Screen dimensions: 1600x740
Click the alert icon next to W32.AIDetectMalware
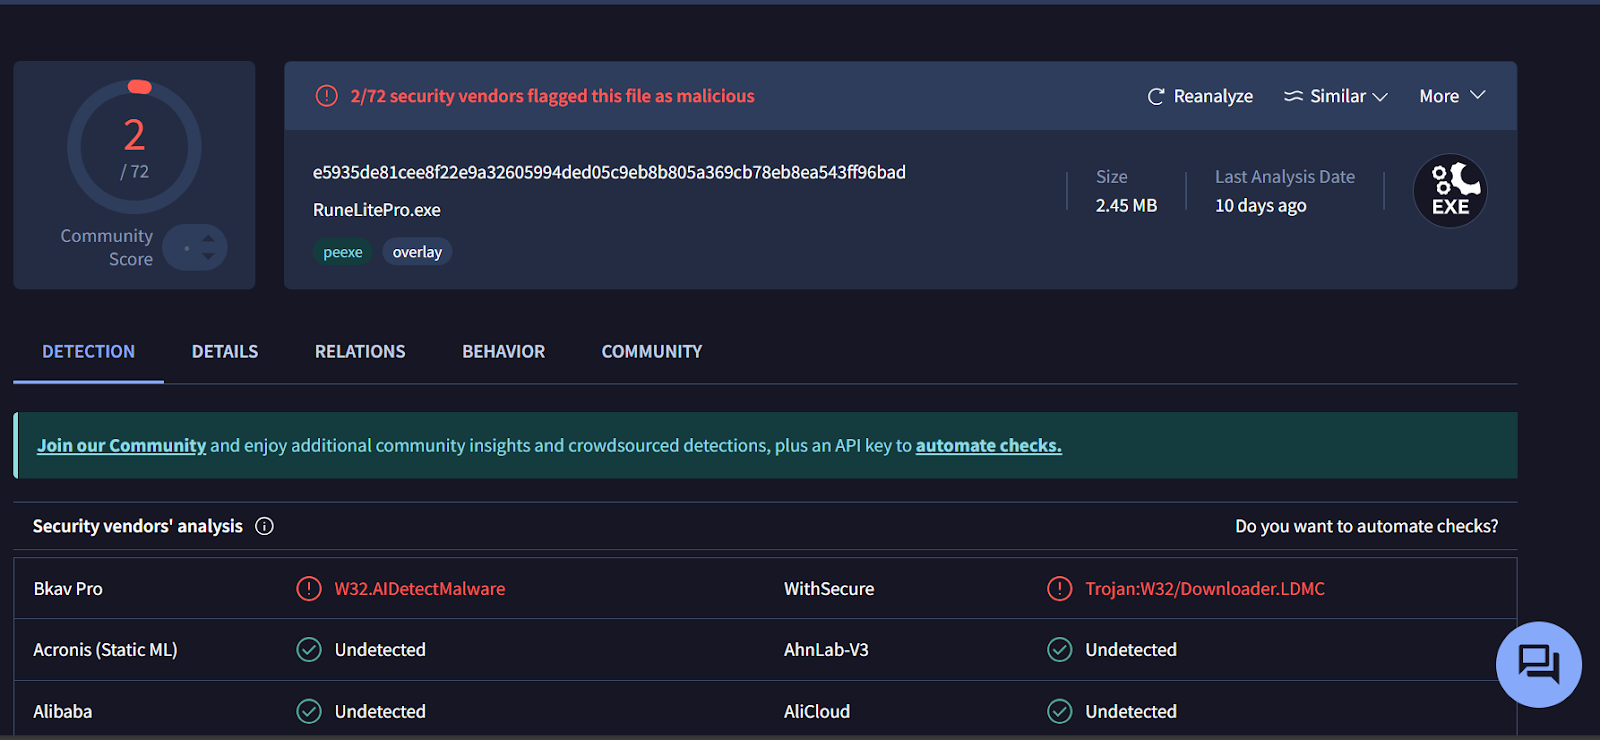pyautogui.click(x=309, y=589)
